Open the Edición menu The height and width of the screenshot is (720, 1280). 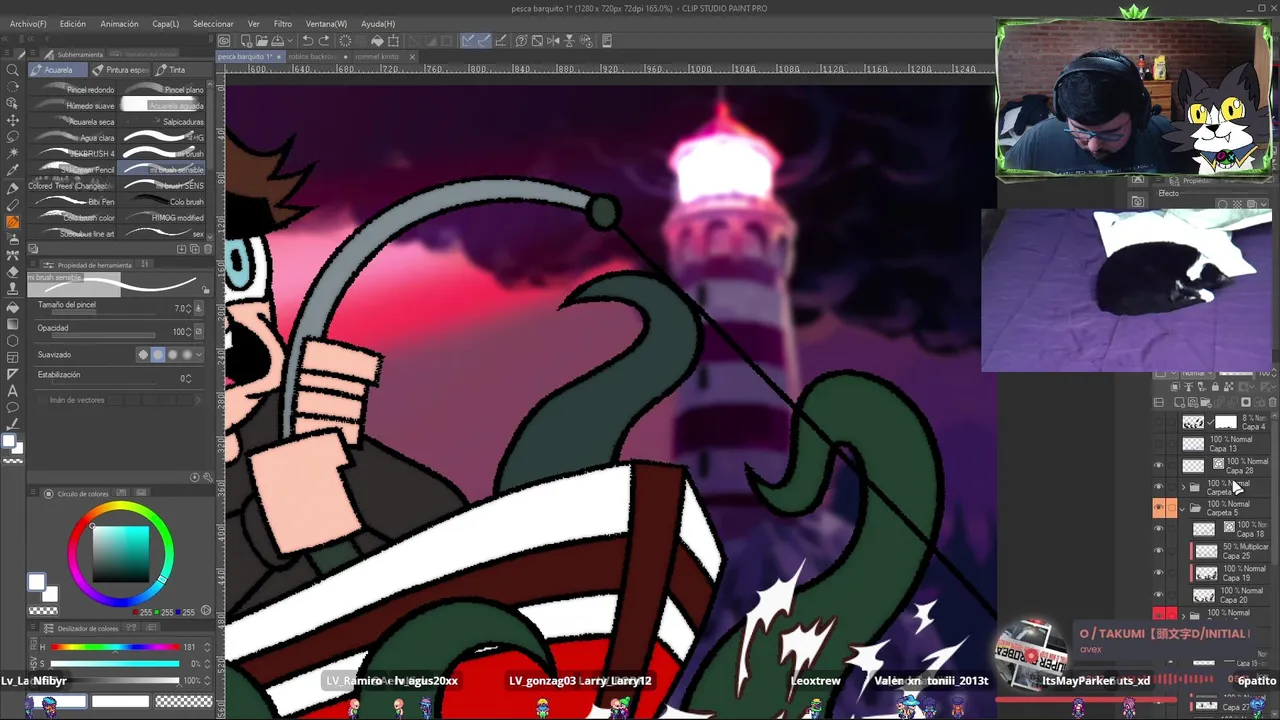72,23
